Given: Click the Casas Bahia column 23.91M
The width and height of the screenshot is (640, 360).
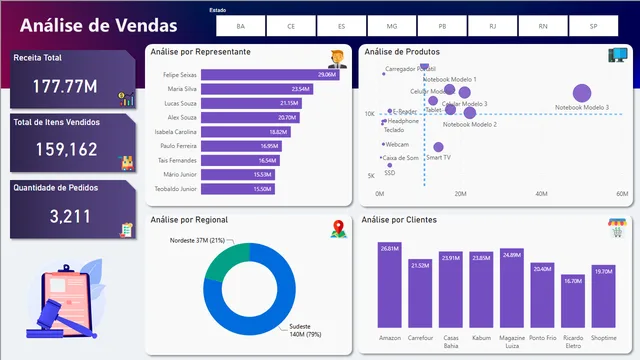Looking at the screenshot, I should click(x=451, y=290).
